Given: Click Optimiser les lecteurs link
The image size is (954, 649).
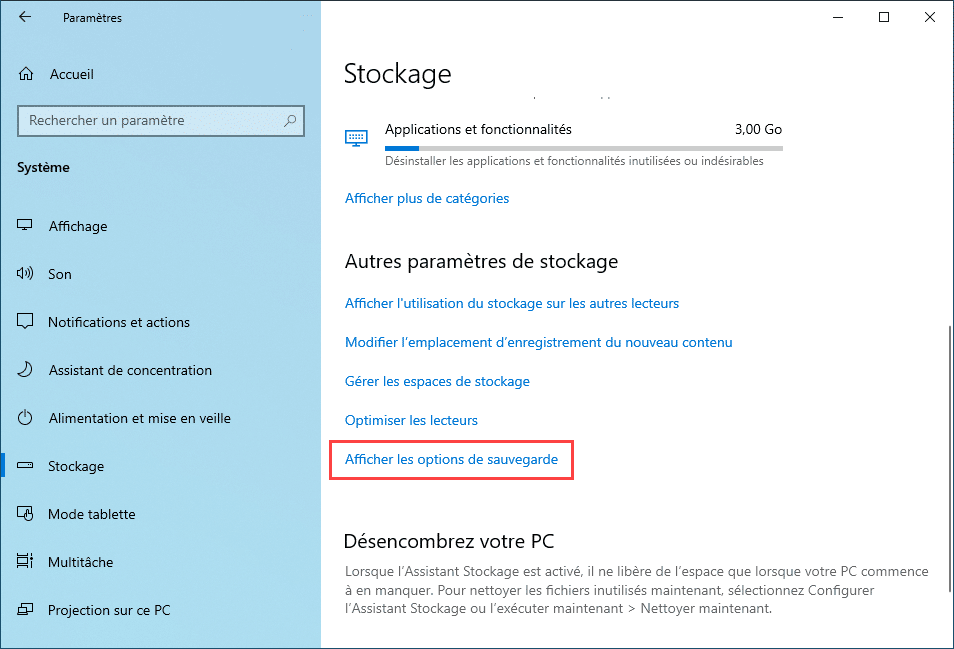Looking at the screenshot, I should pyautogui.click(x=411, y=420).
